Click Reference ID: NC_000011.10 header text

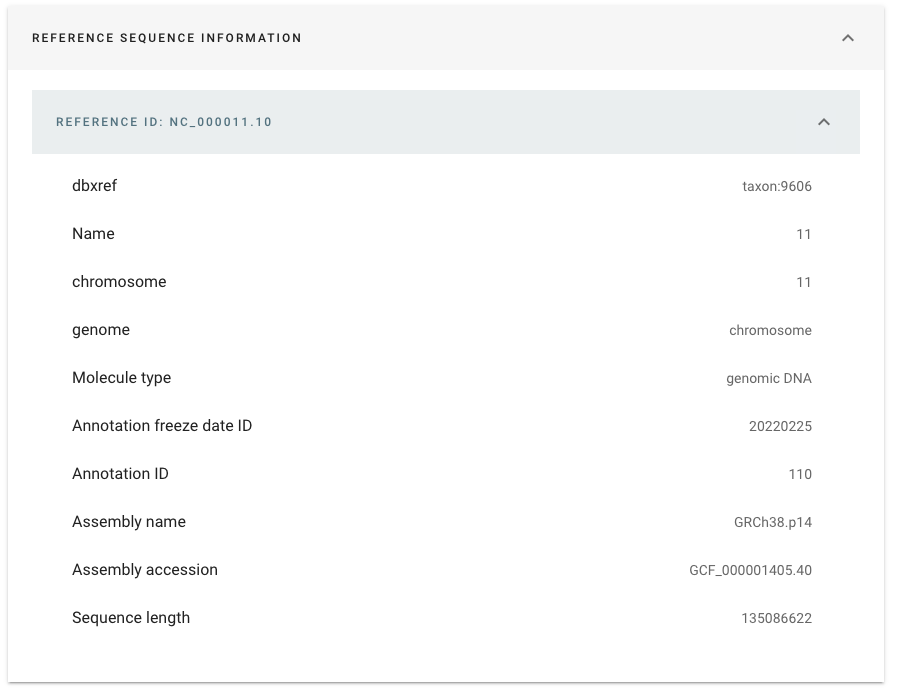(x=164, y=122)
